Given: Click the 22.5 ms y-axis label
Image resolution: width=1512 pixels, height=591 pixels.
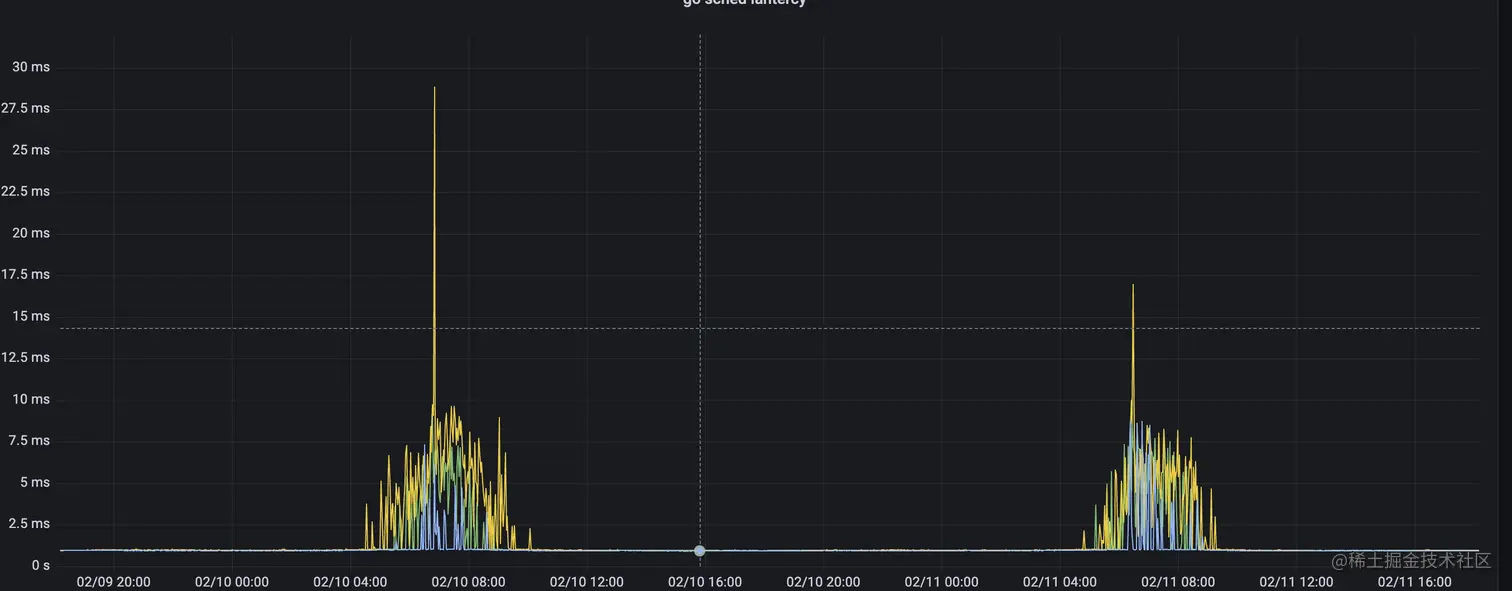Looking at the screenshot, I should pyautogui.click(x=25, y=191).
